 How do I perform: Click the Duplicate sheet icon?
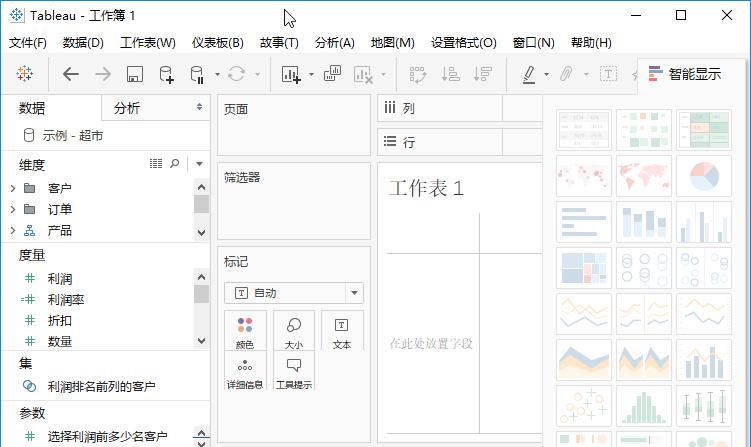click(x=332, y=73)
